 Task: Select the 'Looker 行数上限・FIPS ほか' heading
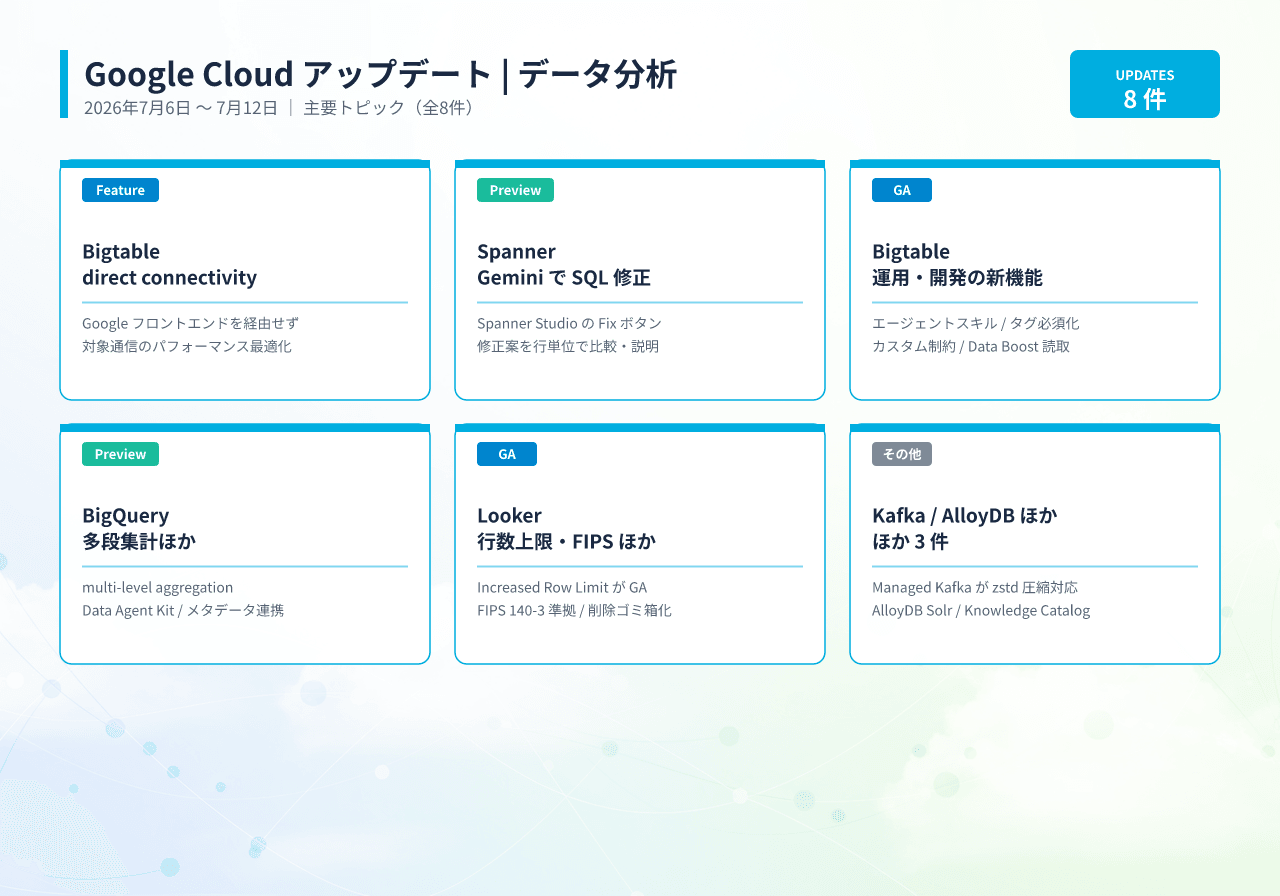pos(566,528)
